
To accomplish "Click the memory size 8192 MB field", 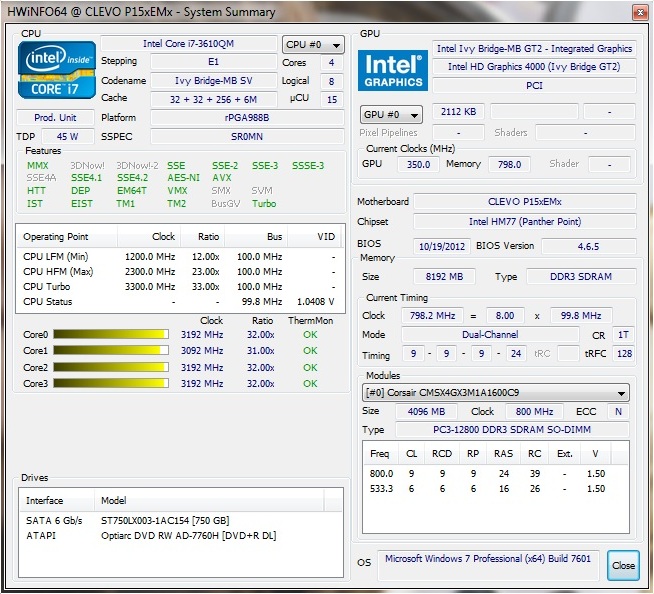I will tap(444, 277).
